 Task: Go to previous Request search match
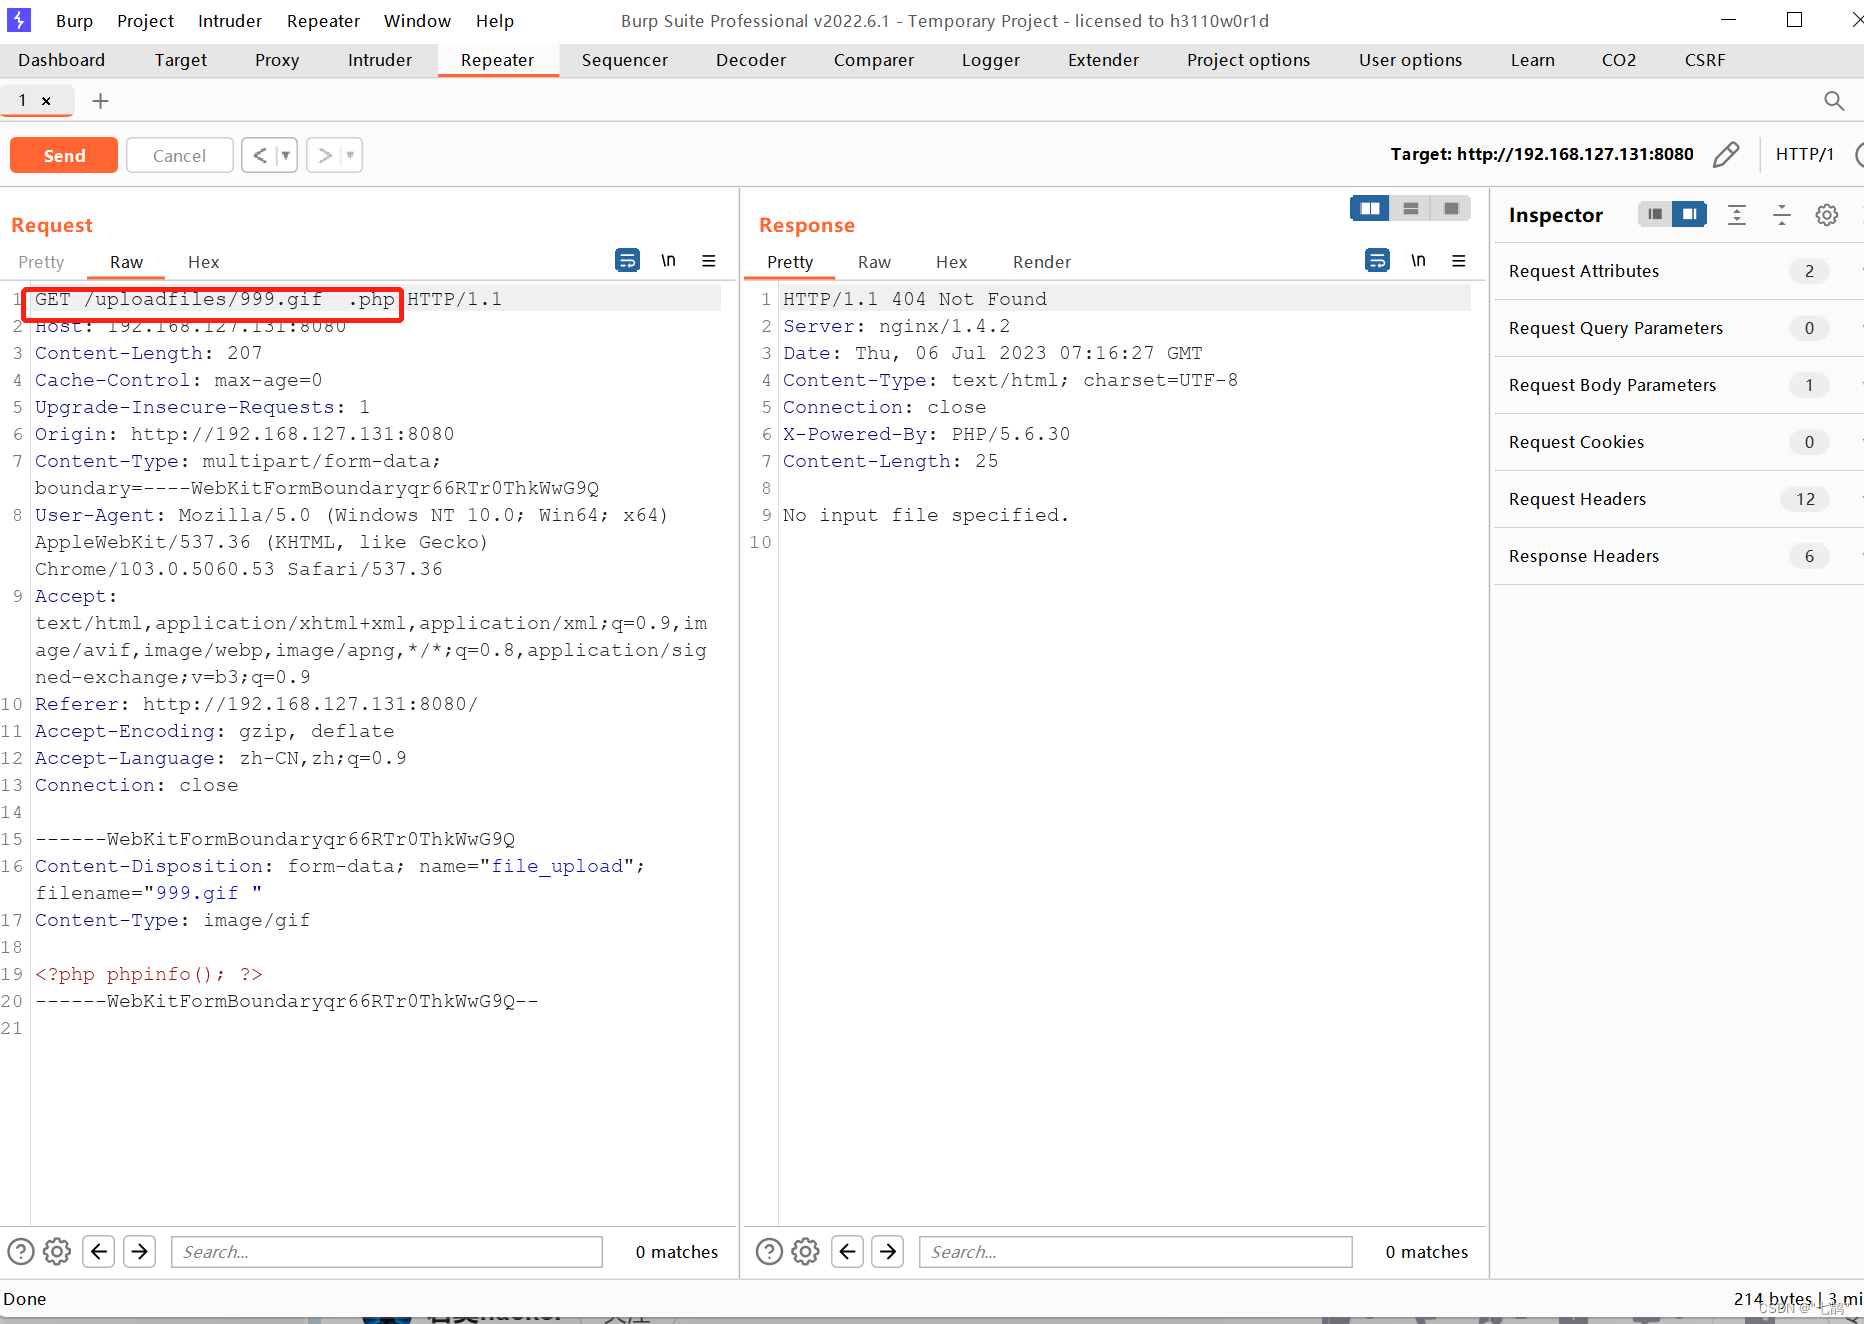pos(99,1252)
